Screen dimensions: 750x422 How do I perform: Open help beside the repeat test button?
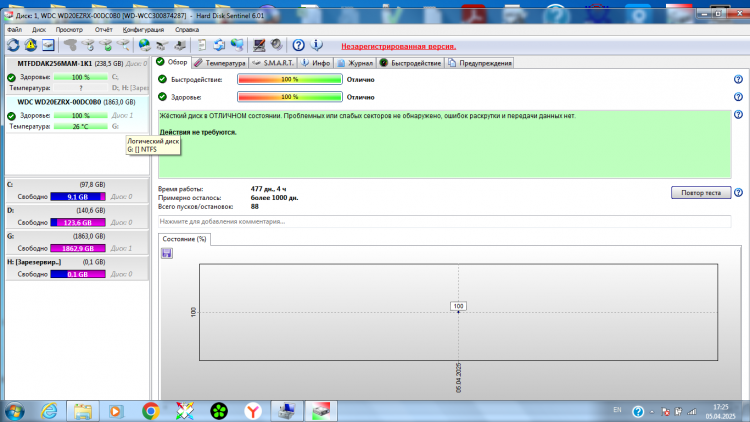738,192
